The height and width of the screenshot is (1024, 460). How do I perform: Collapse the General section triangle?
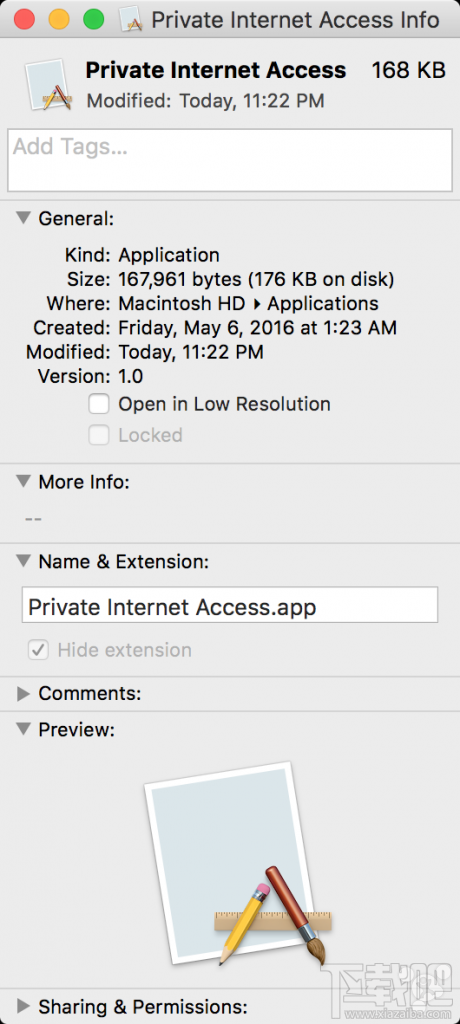point(24,217)
